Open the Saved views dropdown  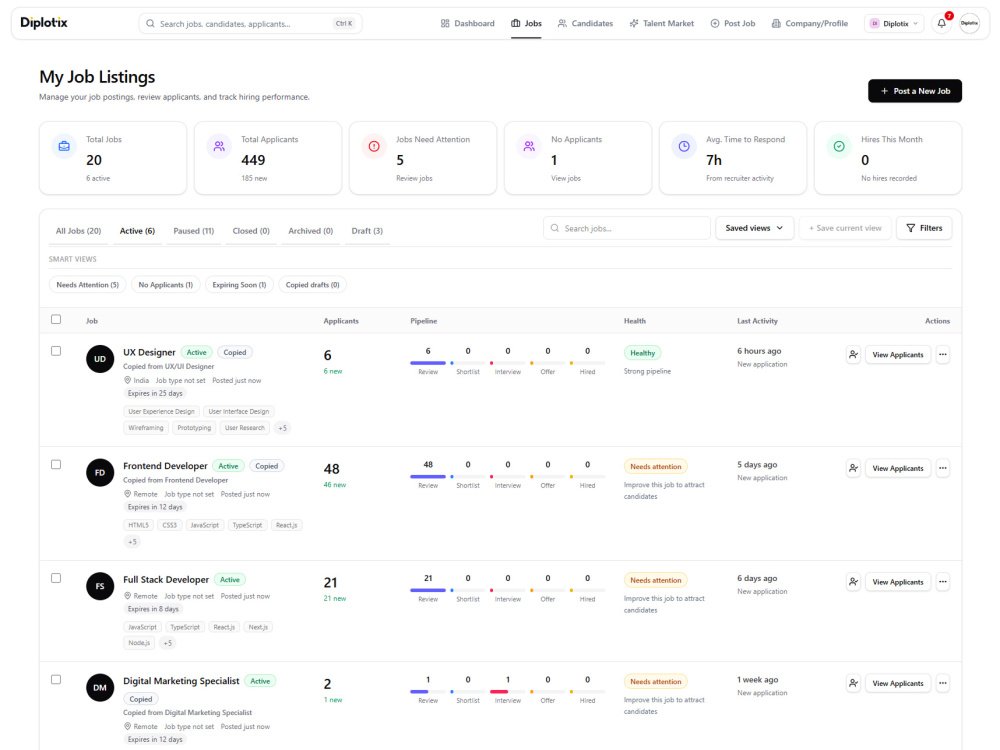(x=754, y=228)
